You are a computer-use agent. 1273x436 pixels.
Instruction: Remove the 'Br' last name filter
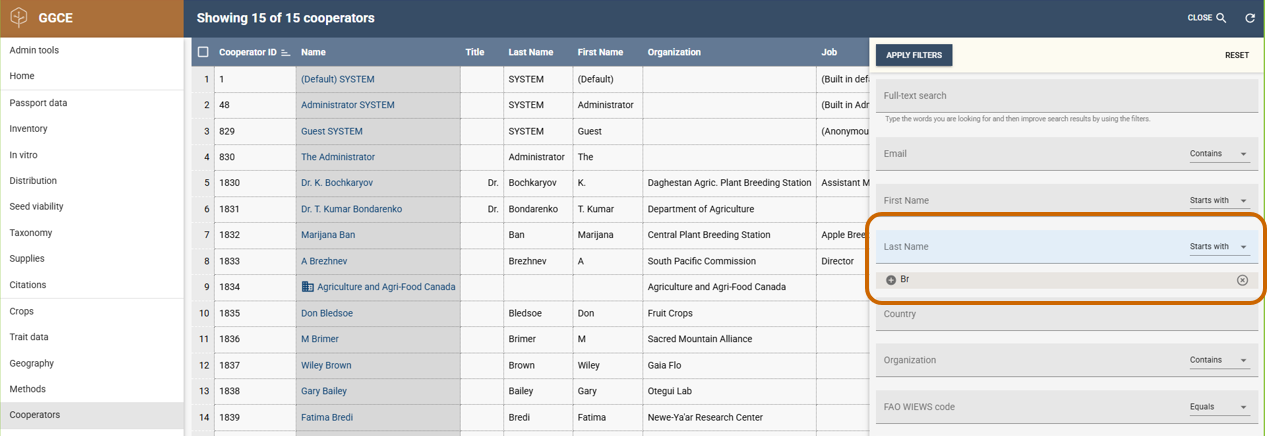click(x=1242, y=280)
